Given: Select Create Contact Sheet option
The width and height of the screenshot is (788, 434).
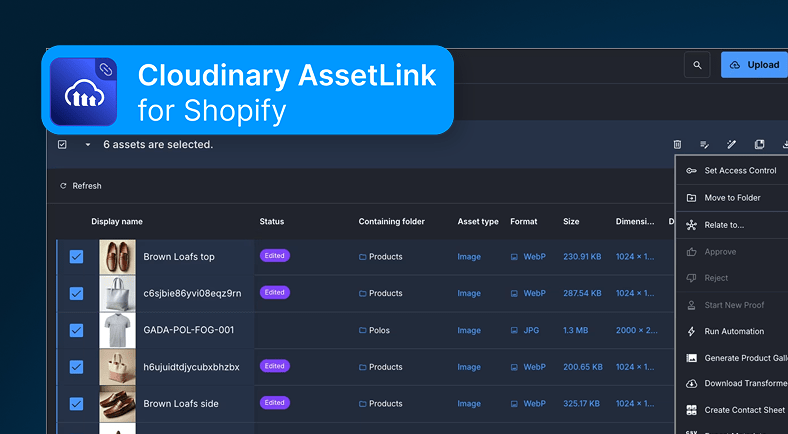Looking at the screenshot, I should pos(732,410).
